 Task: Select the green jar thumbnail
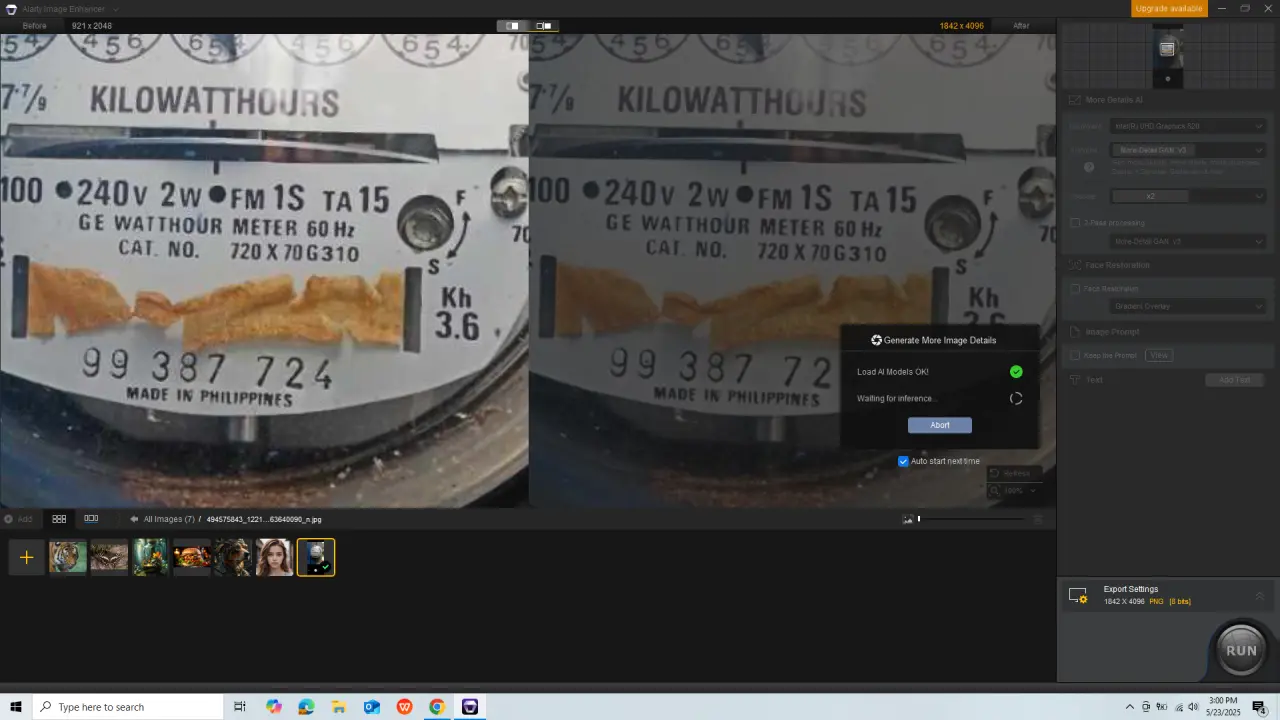point(150,557)
